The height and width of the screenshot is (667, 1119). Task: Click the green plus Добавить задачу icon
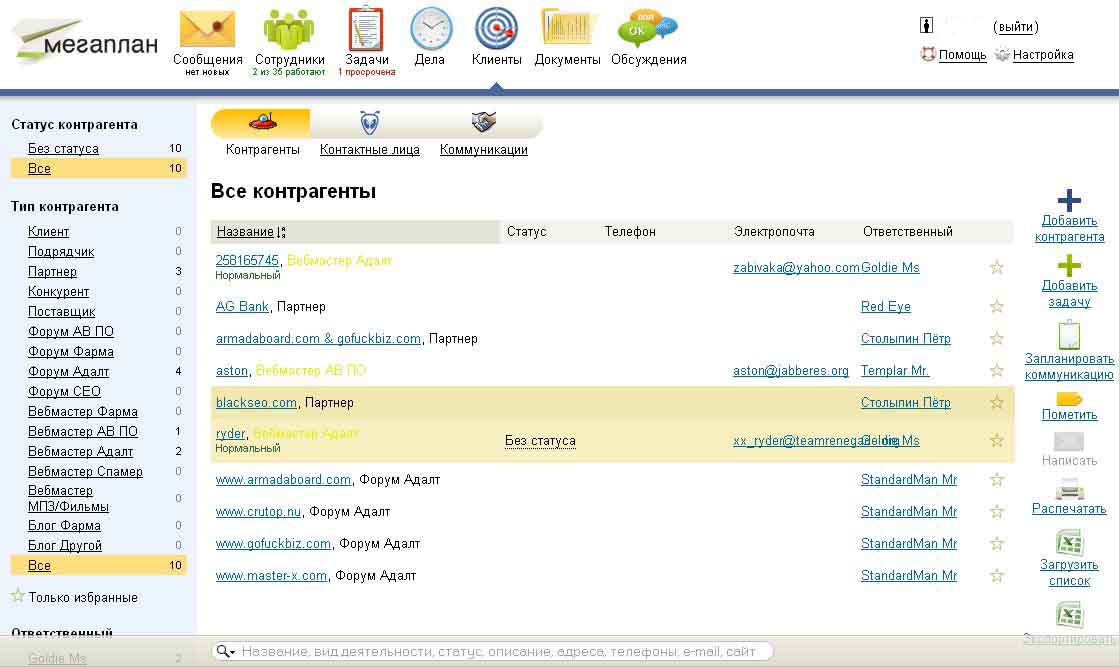(1069, 265)
